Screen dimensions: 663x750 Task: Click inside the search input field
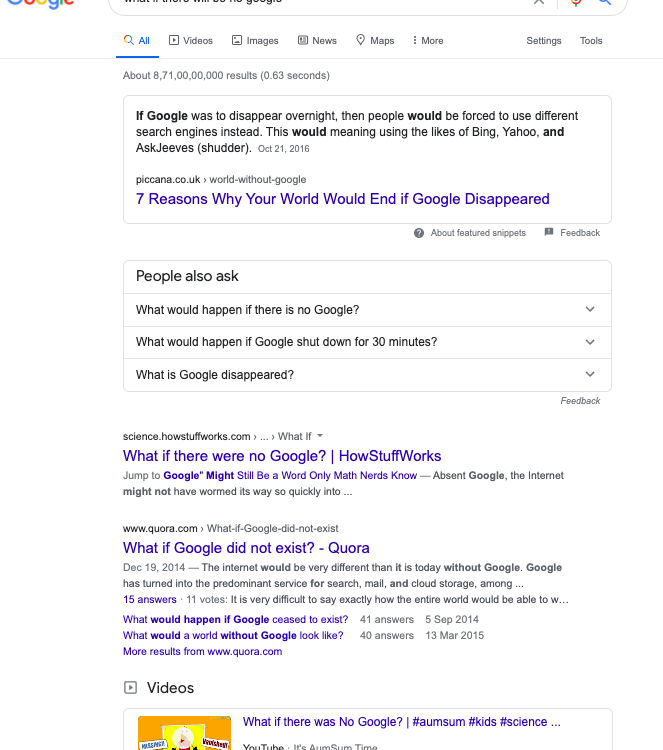320,1
